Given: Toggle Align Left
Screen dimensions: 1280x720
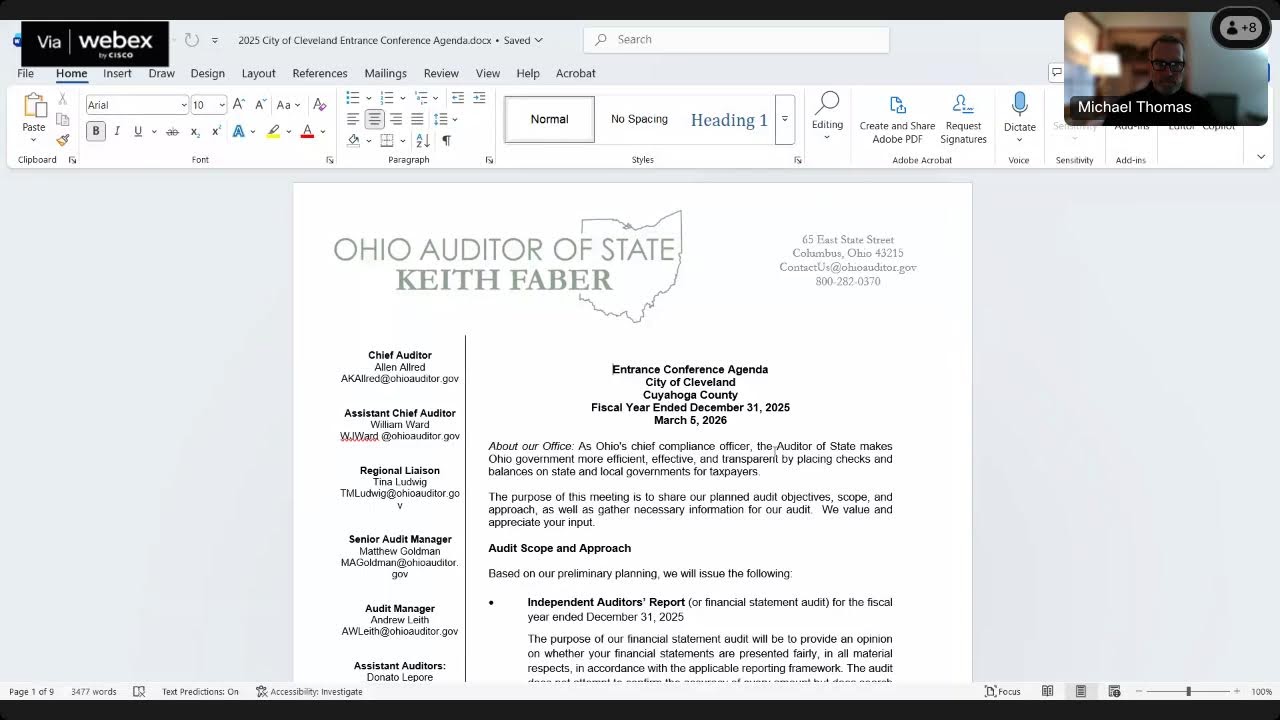Looking at the screenshot, I should coord(353,119).
